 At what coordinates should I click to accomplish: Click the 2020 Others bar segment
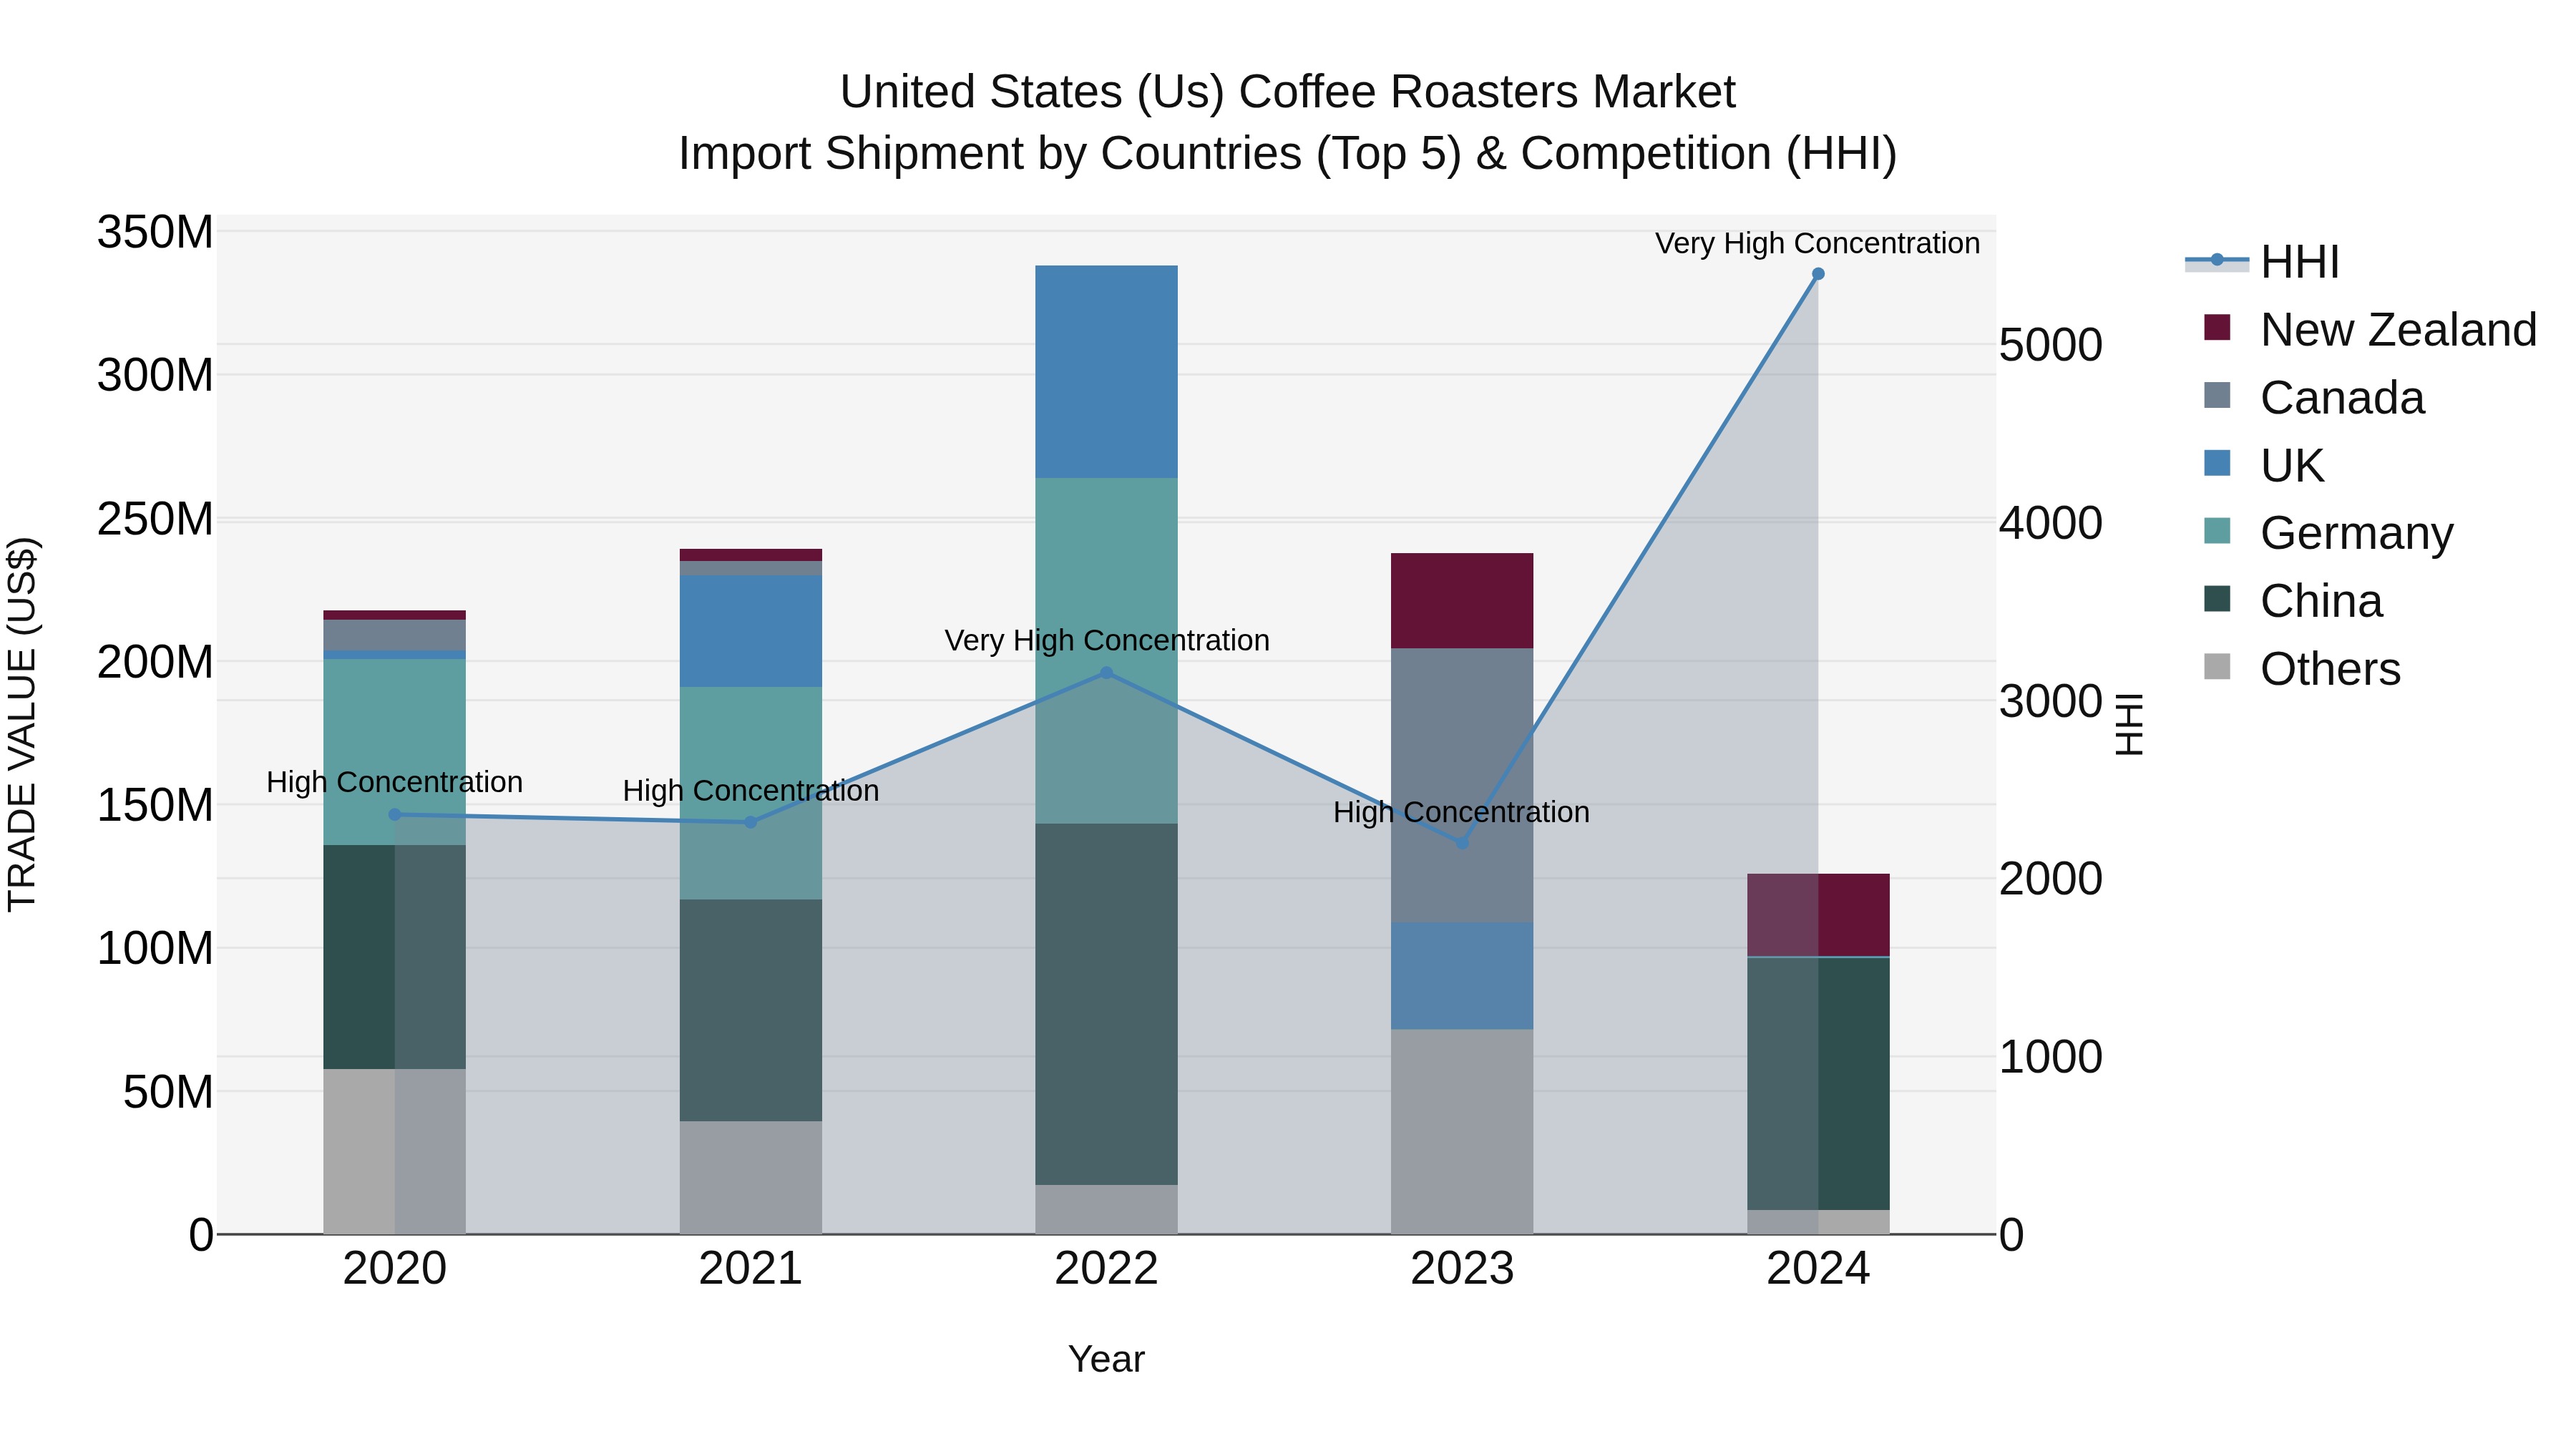point(395,1152)
